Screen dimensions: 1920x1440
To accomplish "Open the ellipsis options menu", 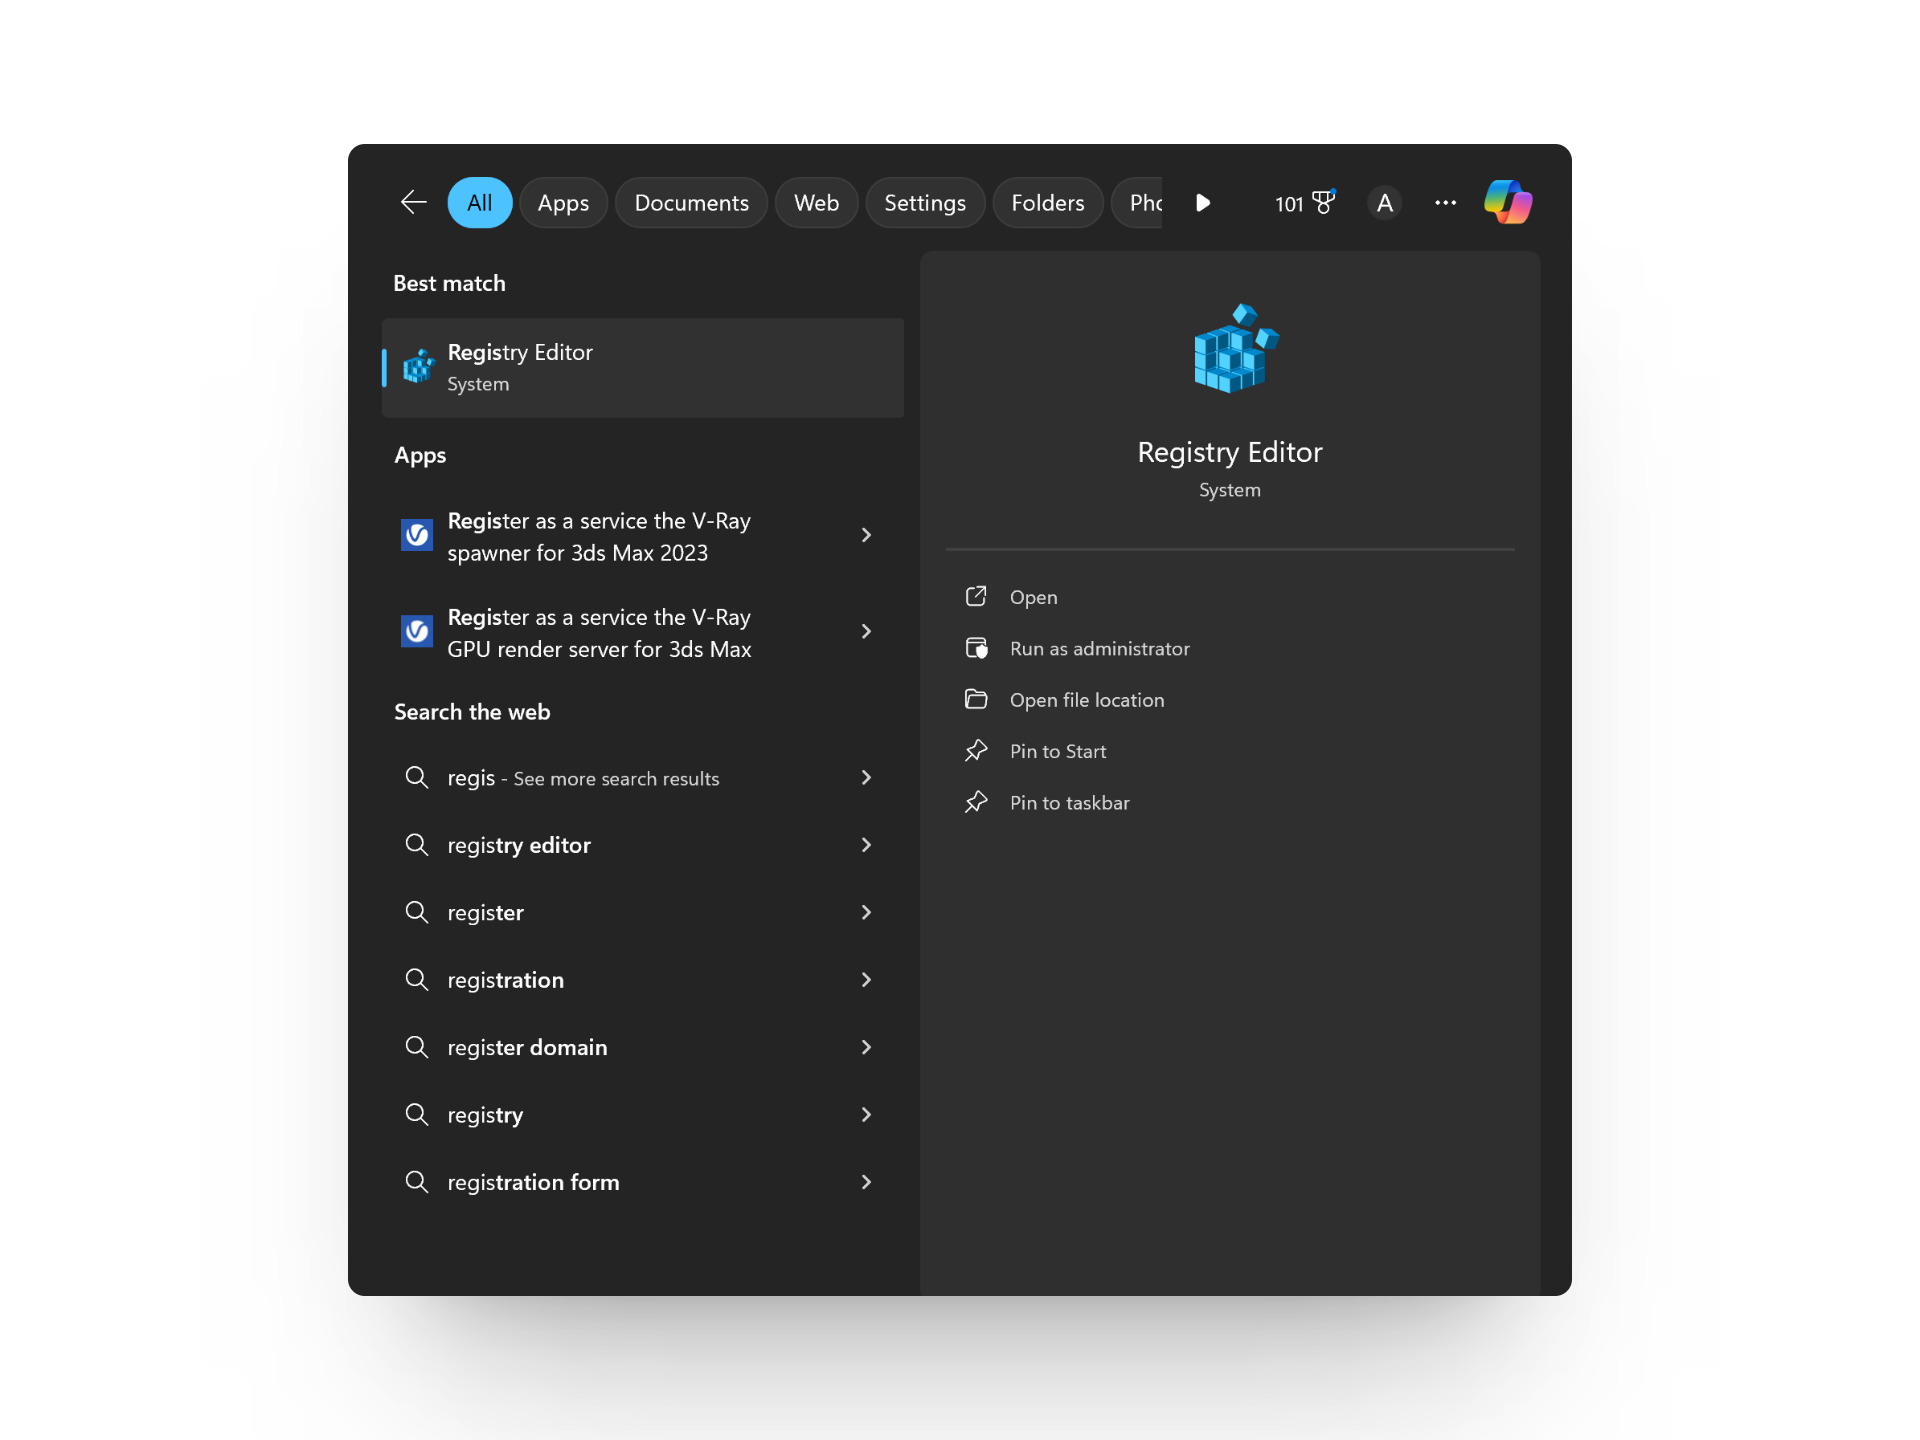I will 1445,202.
